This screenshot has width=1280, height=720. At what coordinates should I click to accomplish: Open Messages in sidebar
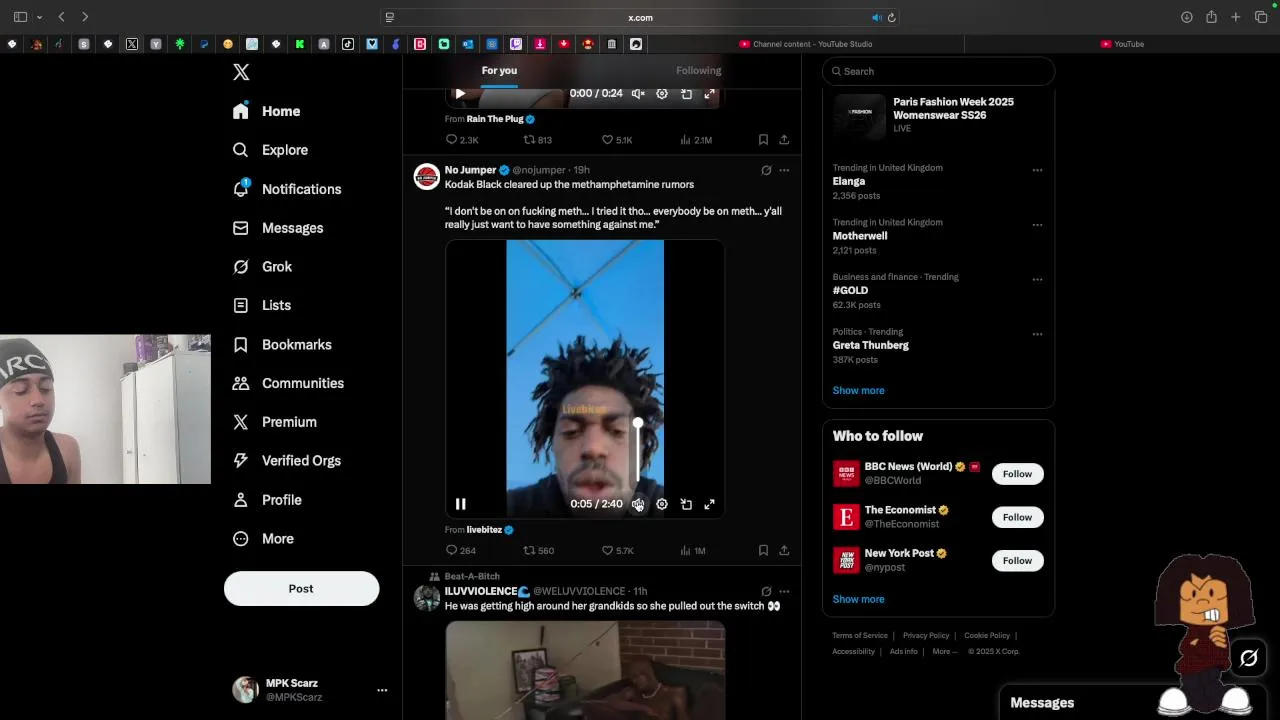click(x=278, y=228)
